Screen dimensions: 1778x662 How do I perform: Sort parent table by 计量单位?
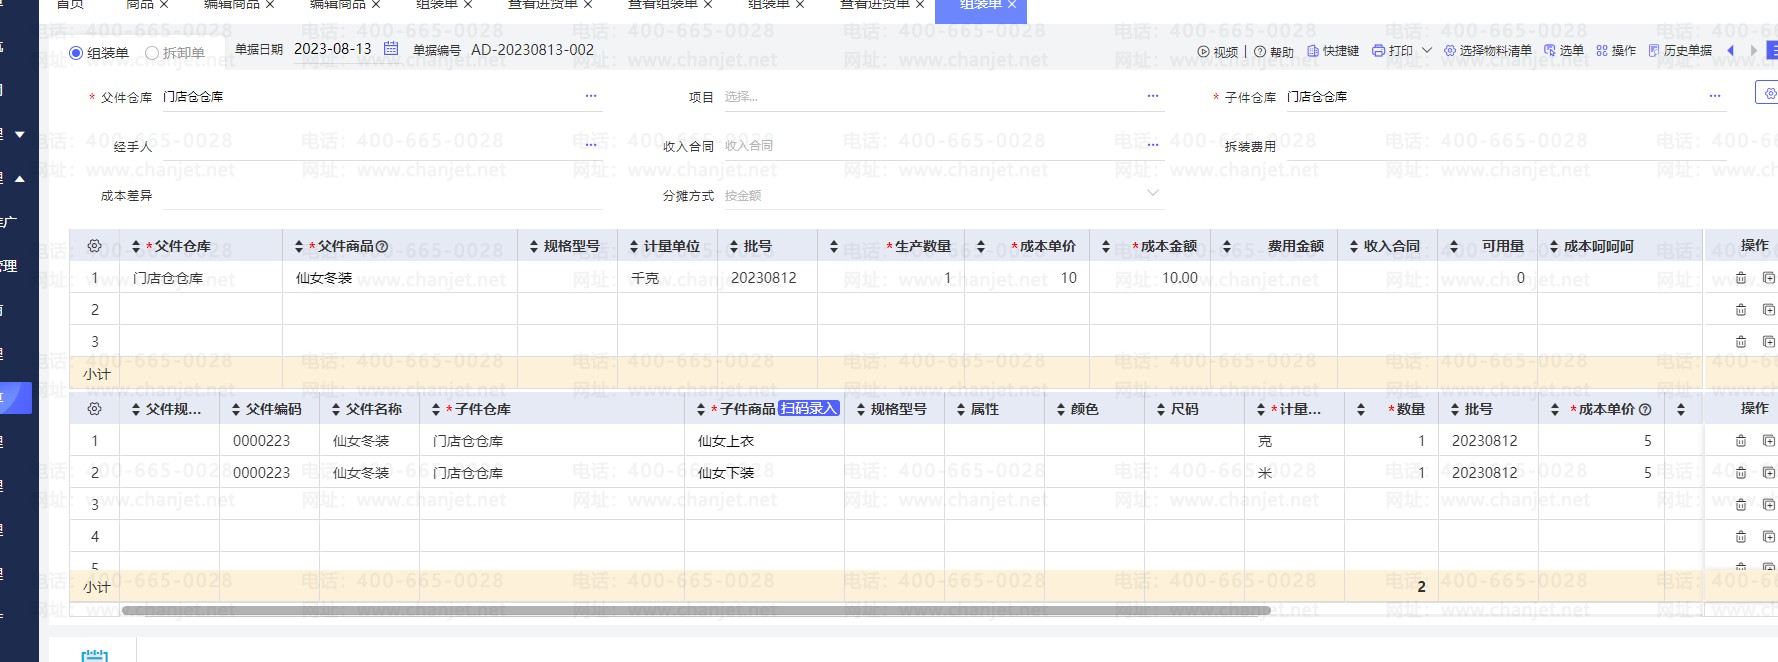634,246
